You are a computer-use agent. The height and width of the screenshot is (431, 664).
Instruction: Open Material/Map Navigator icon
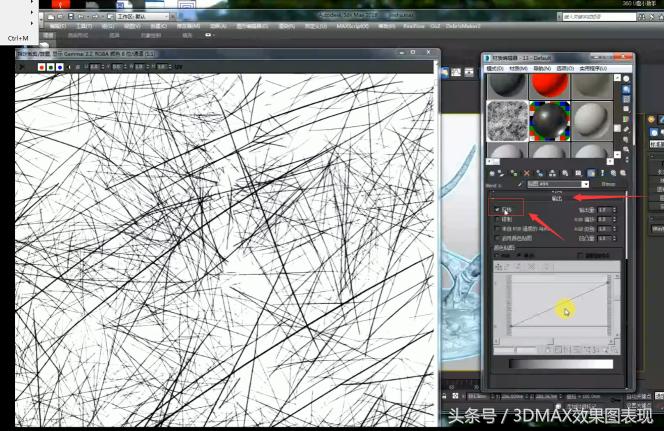click(626, 158)
